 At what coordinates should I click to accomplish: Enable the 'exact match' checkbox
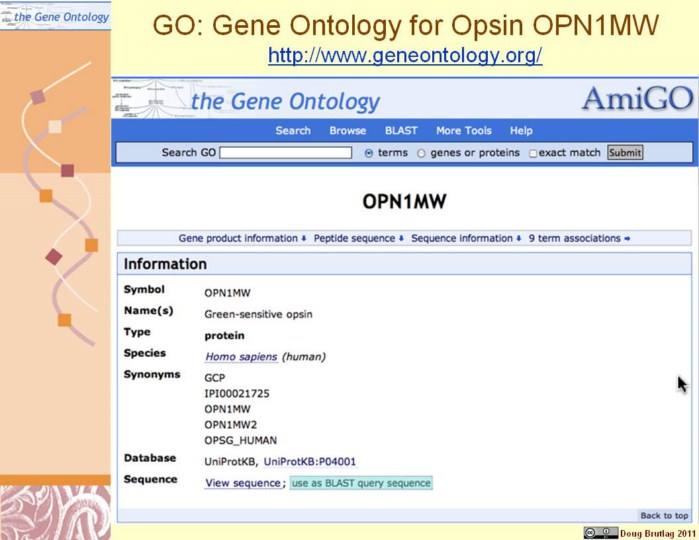(533, 153)
